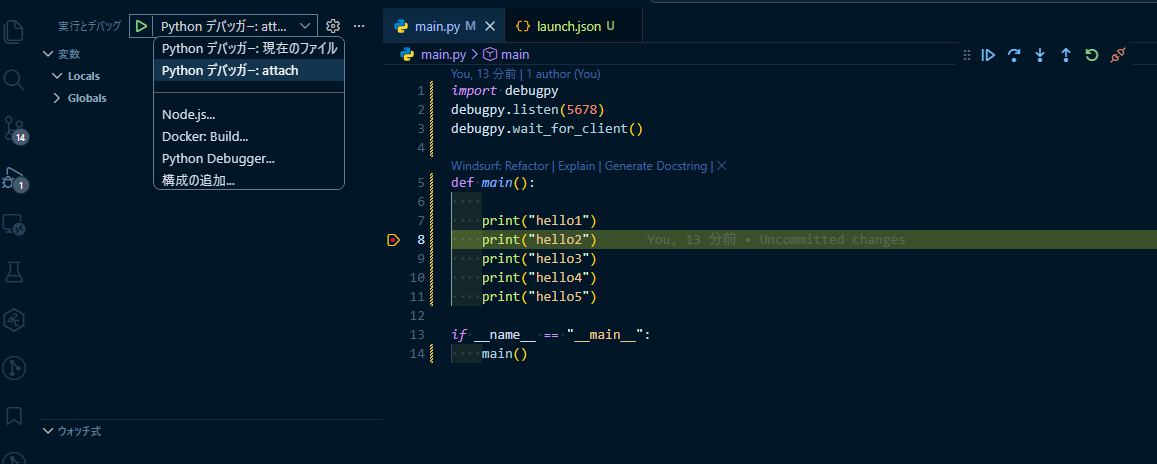Screen dimensions: 1157x464
Task: Click Generate Docstring code lens
Action: tap(657, 166)
